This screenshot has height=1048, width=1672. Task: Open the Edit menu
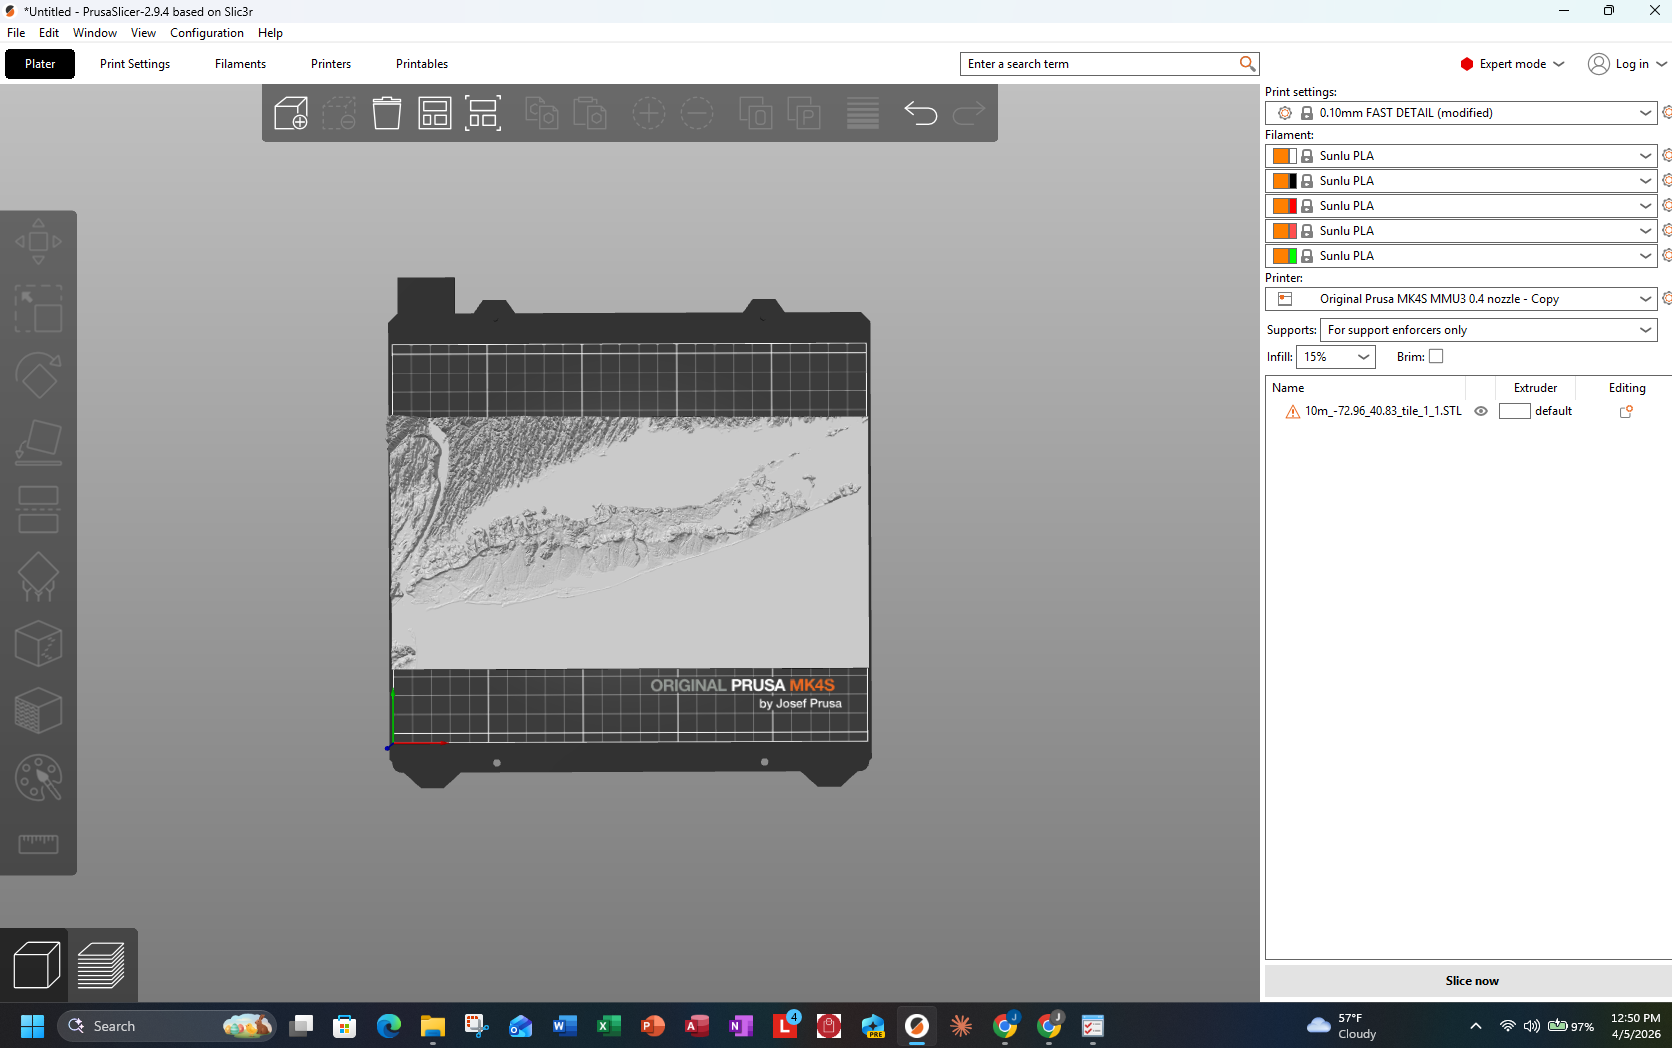(x=49, y=33)
